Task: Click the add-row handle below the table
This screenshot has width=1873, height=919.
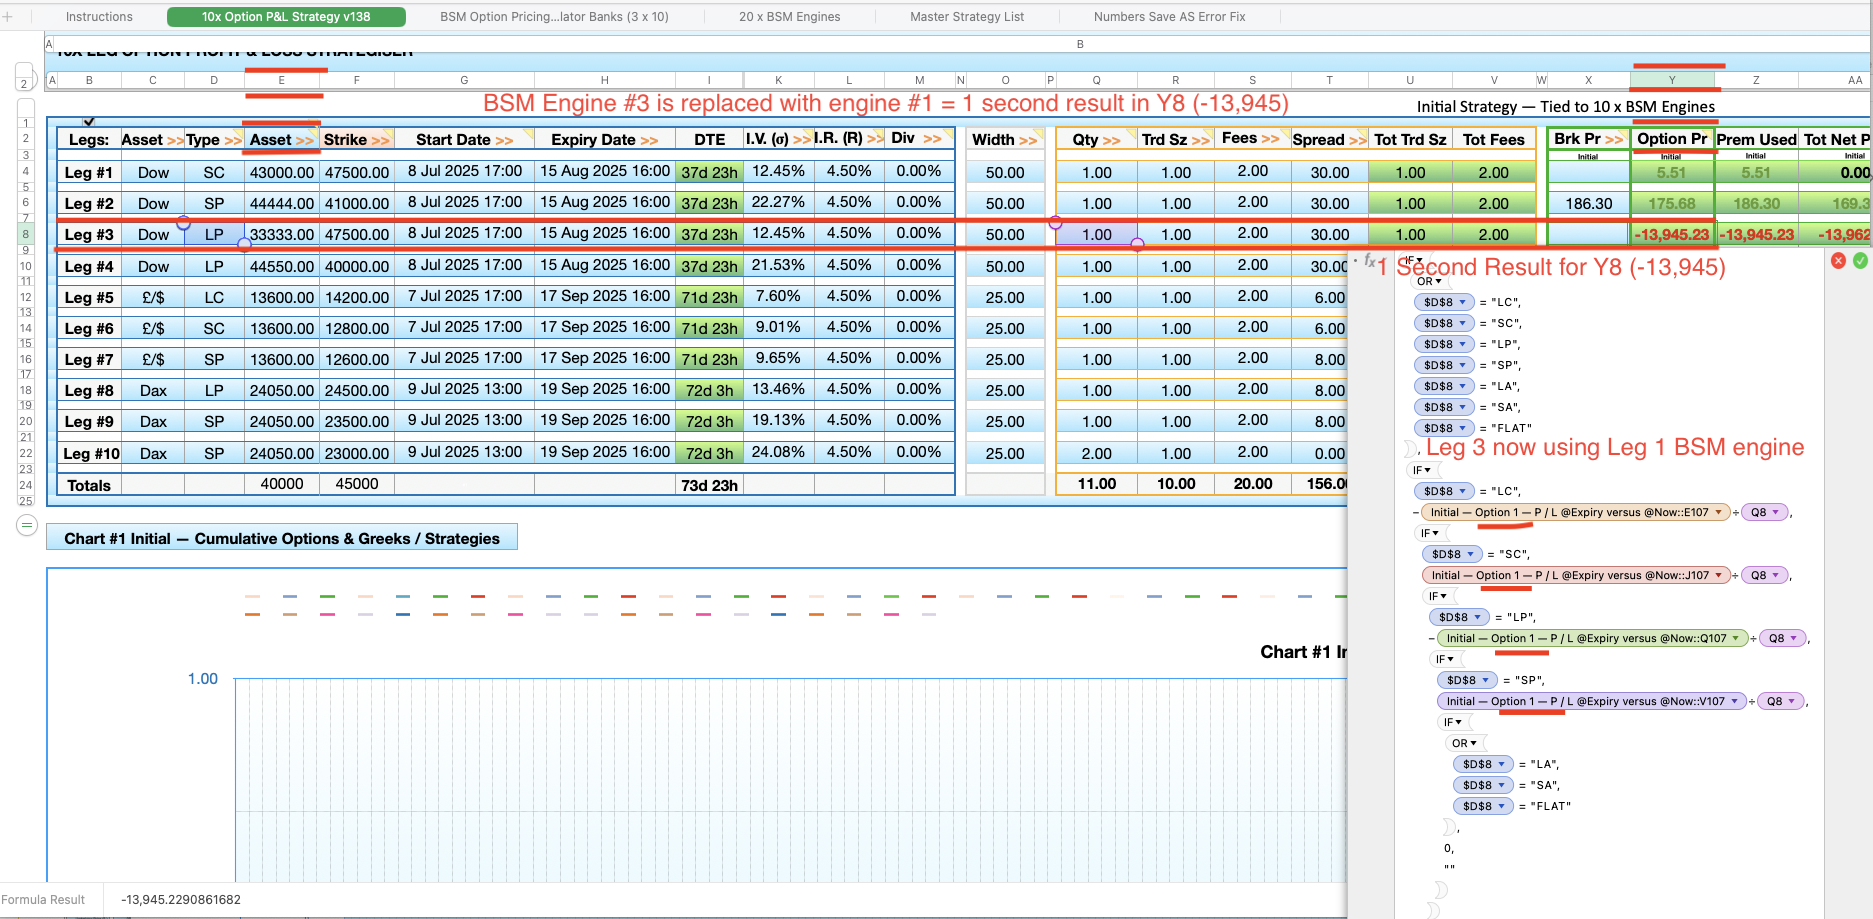Action: click(27, 525)
